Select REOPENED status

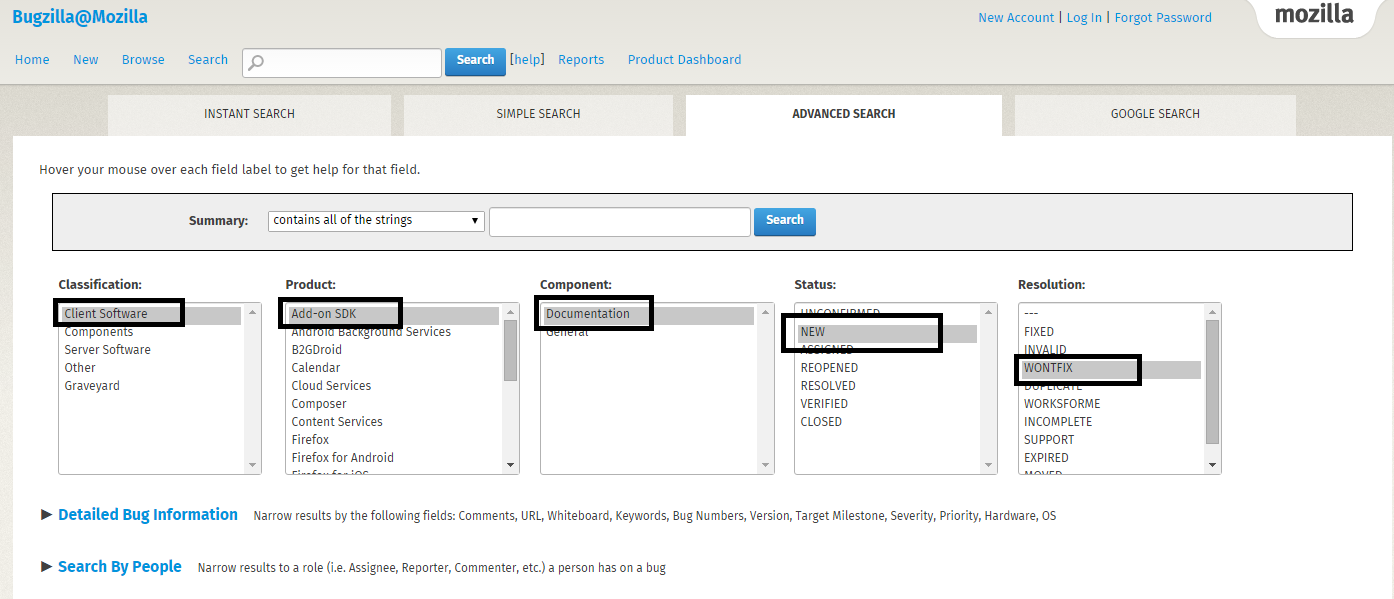click(886, 368)
